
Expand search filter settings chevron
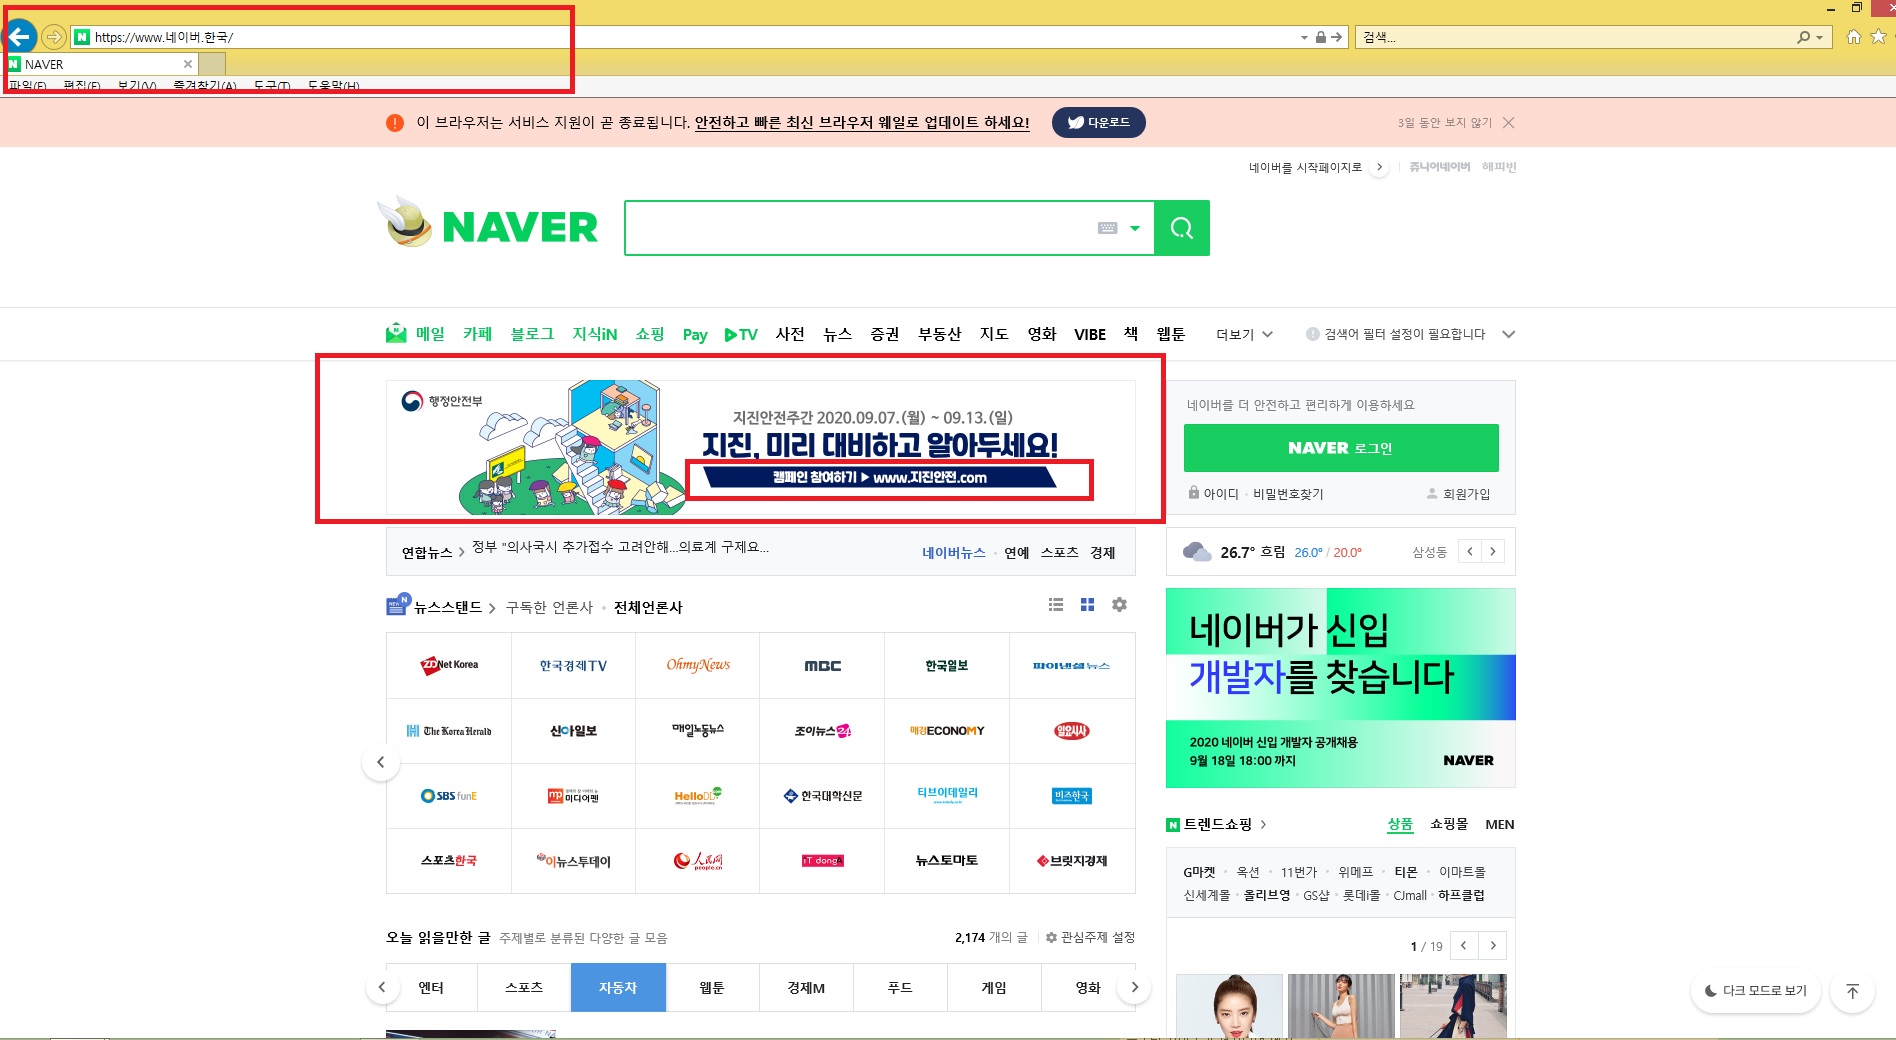click(x=1508, y=334)
